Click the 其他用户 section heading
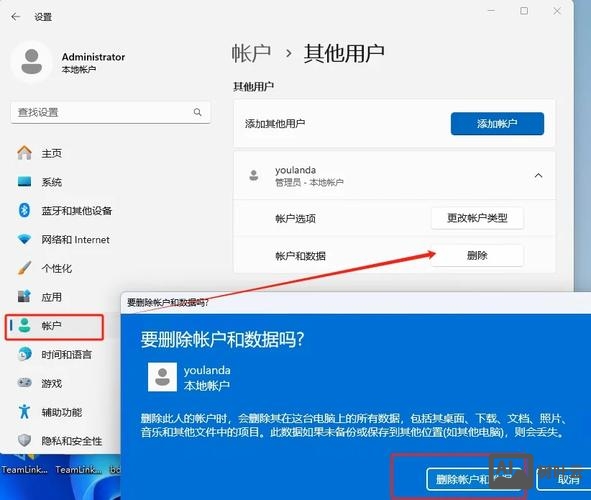 tap(253, 87)
